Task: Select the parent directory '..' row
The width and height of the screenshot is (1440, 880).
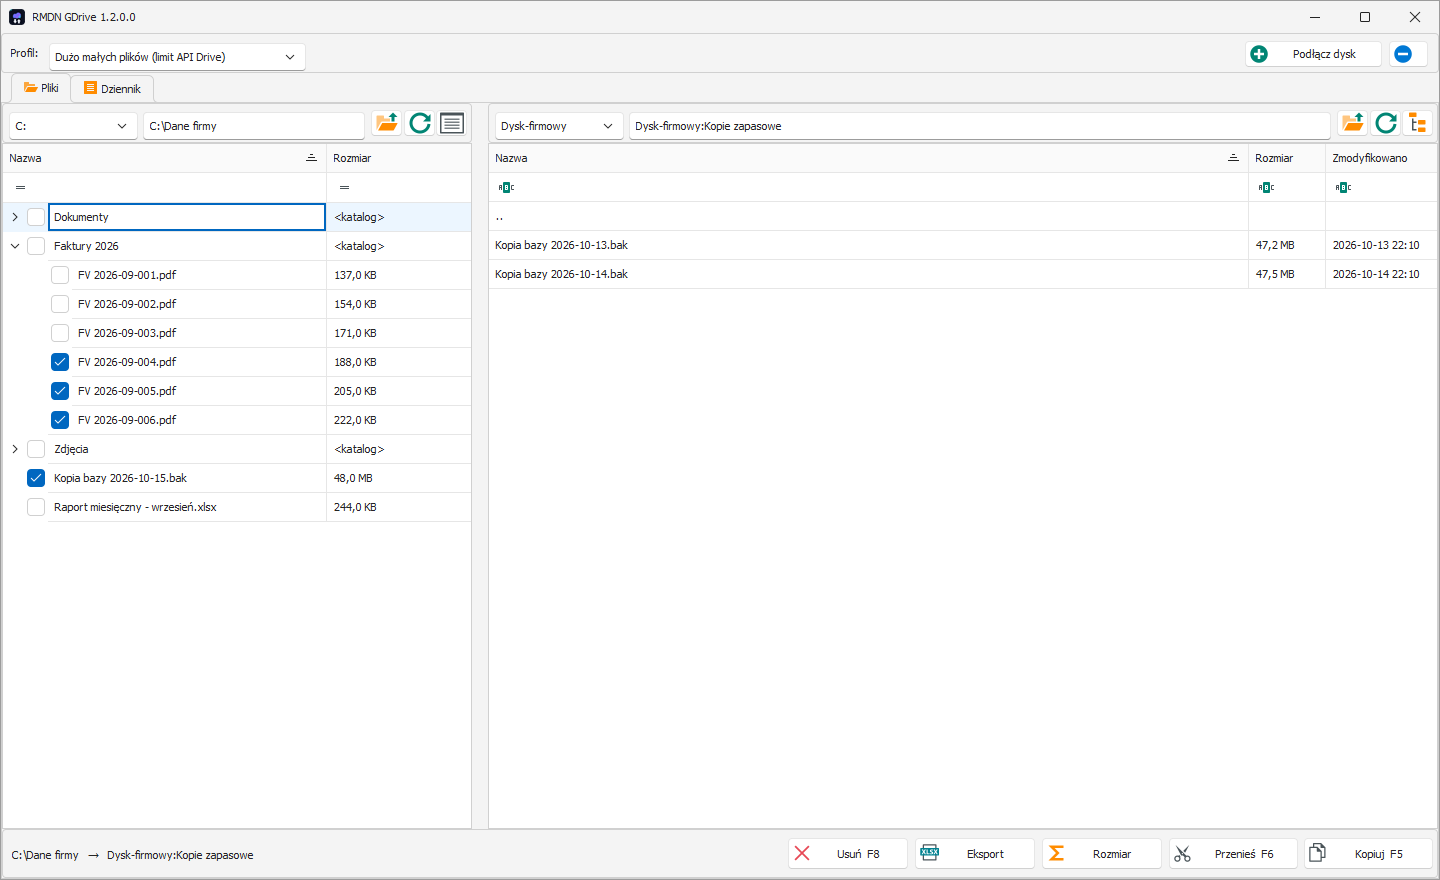Action: coord(962,216)
